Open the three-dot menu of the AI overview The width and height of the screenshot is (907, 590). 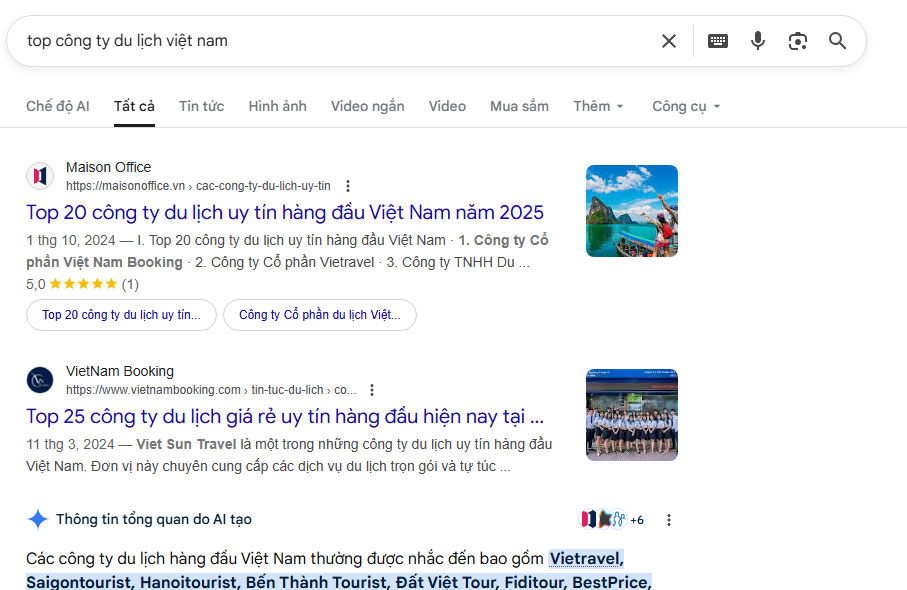[x=668, y=519]
